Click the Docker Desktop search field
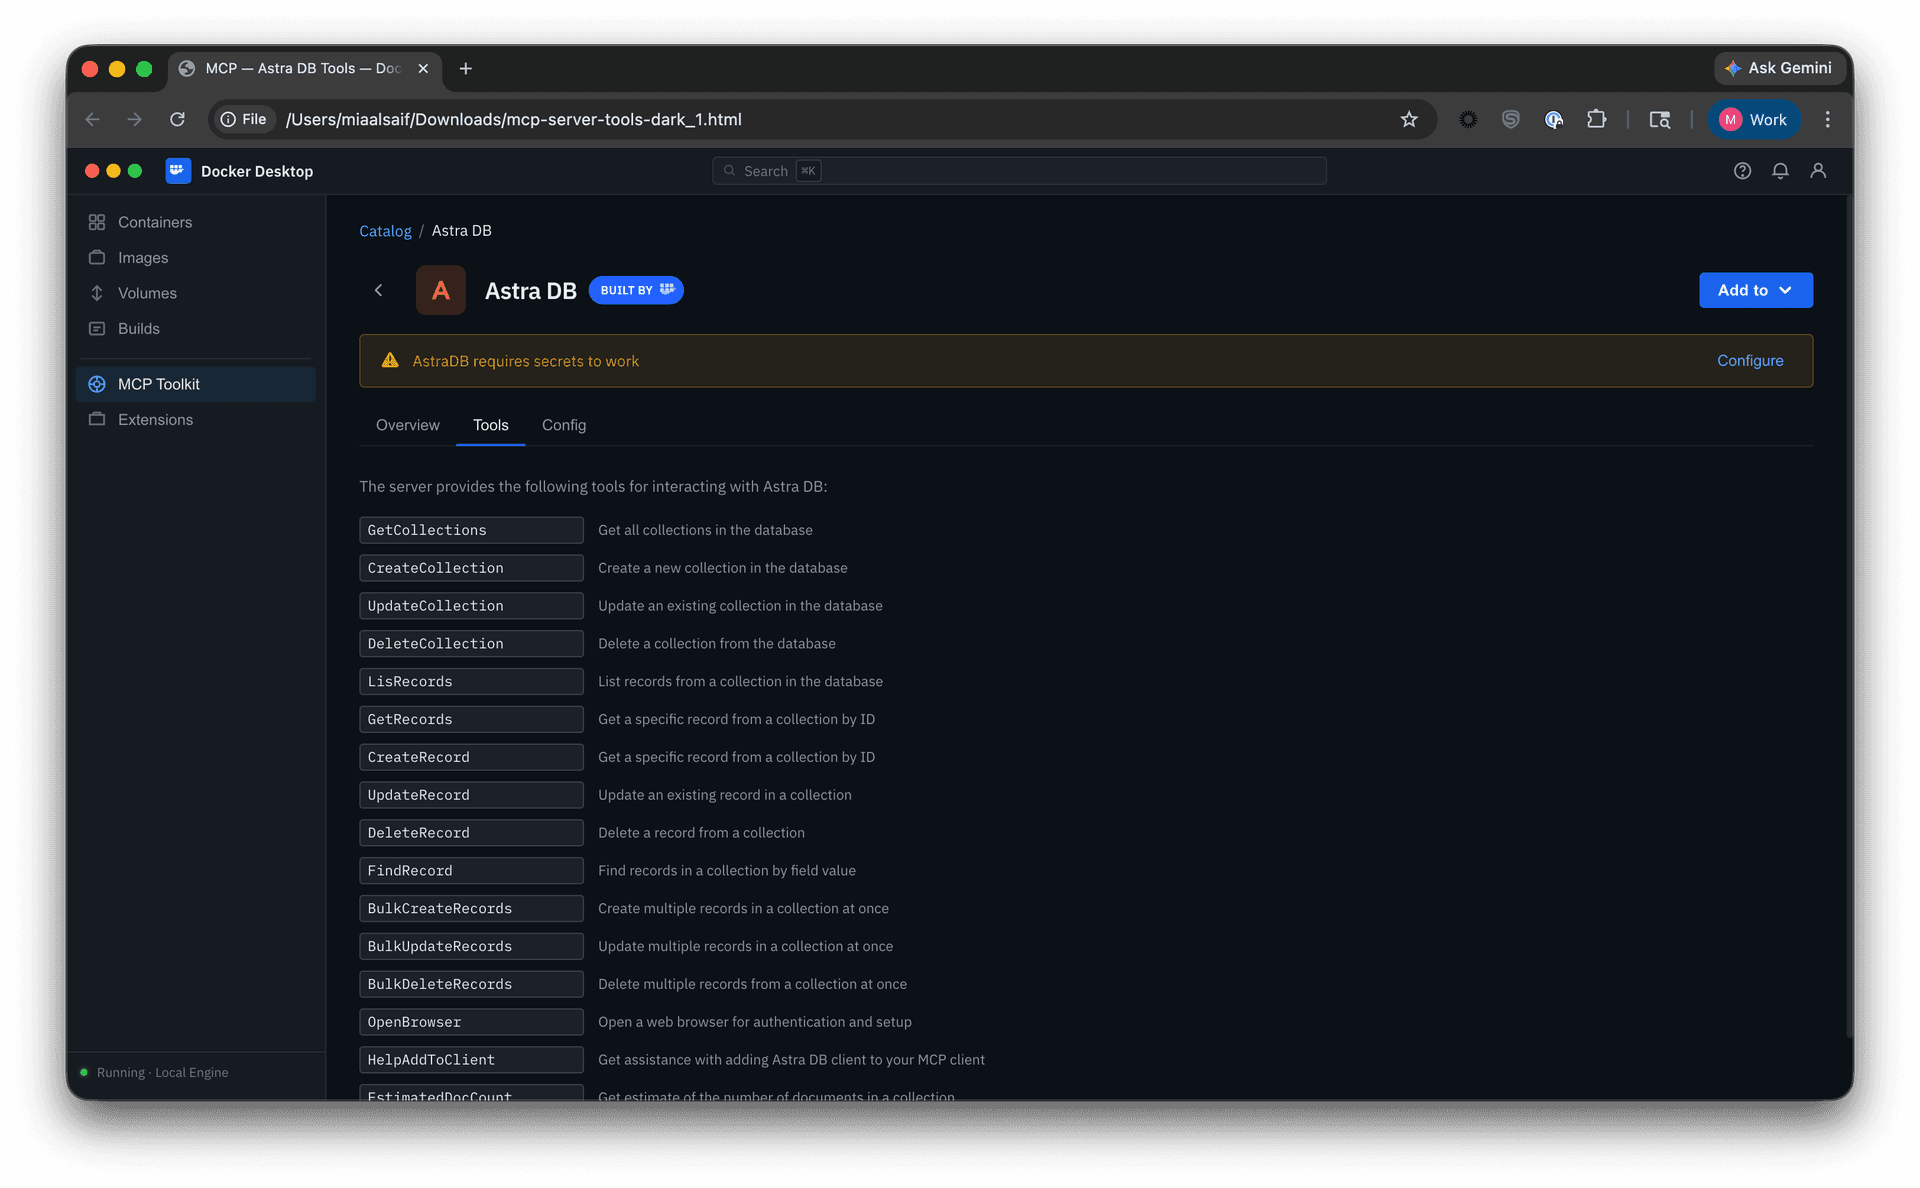This screenshot has width=1920, height=1188. pyautogui.click(x=1019, y=171)
